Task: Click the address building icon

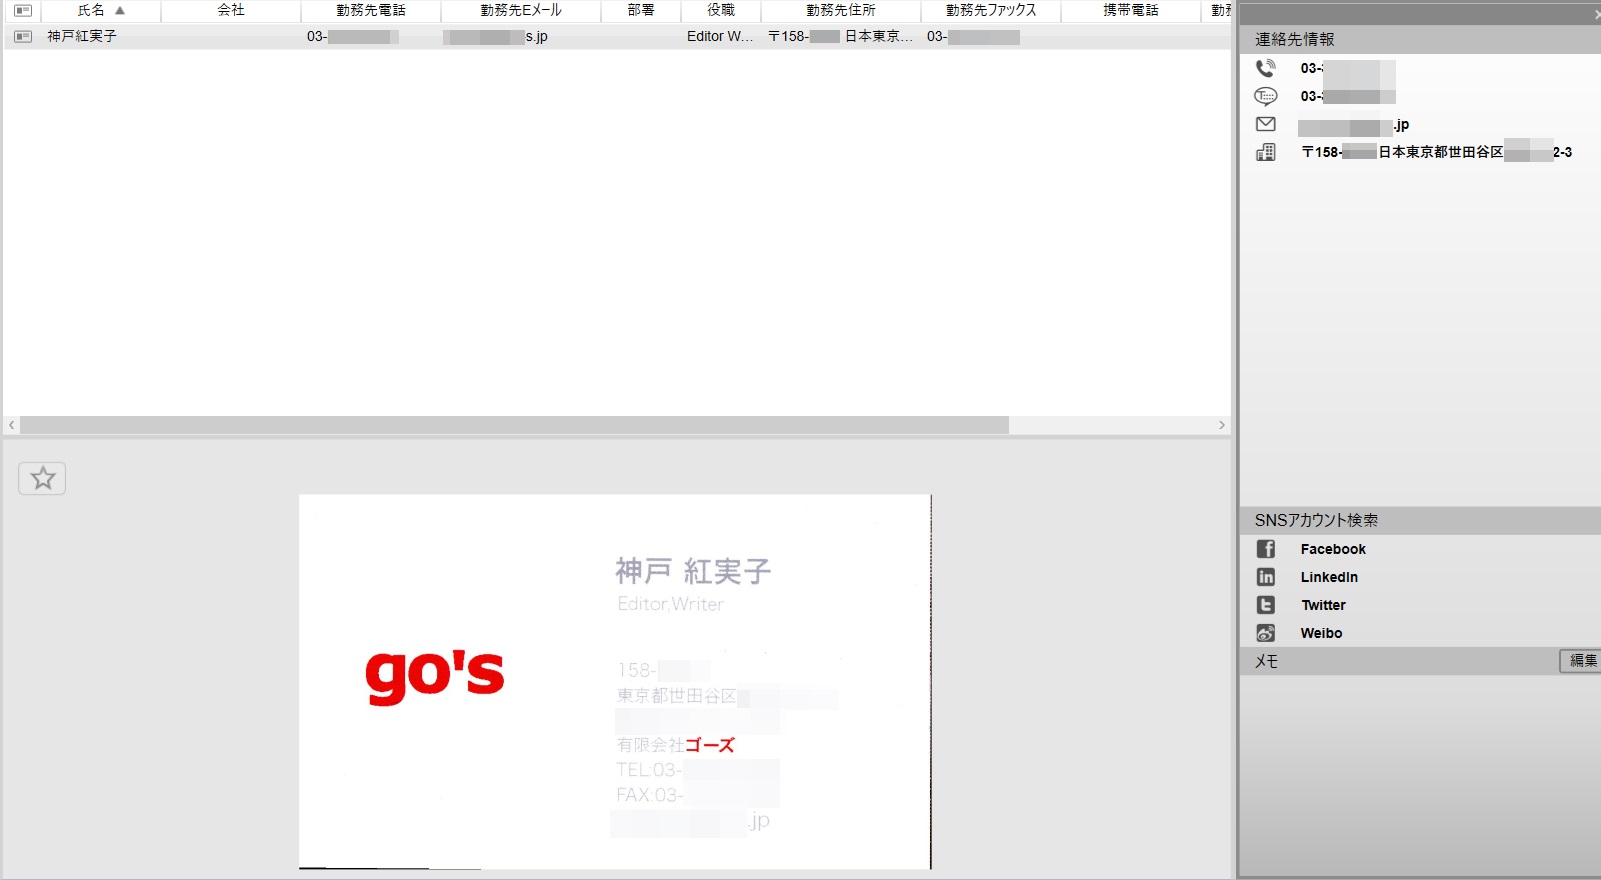Action: [x=1265, y=152]
